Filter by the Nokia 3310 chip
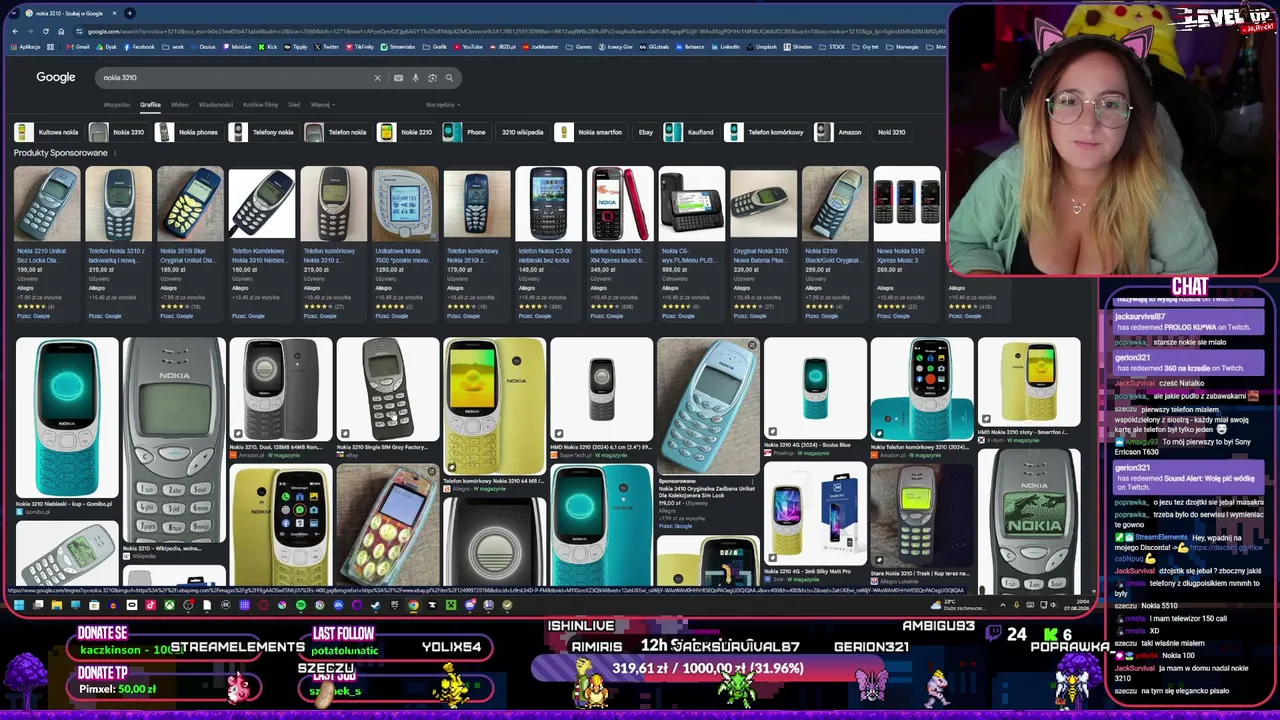 [118, 132]
